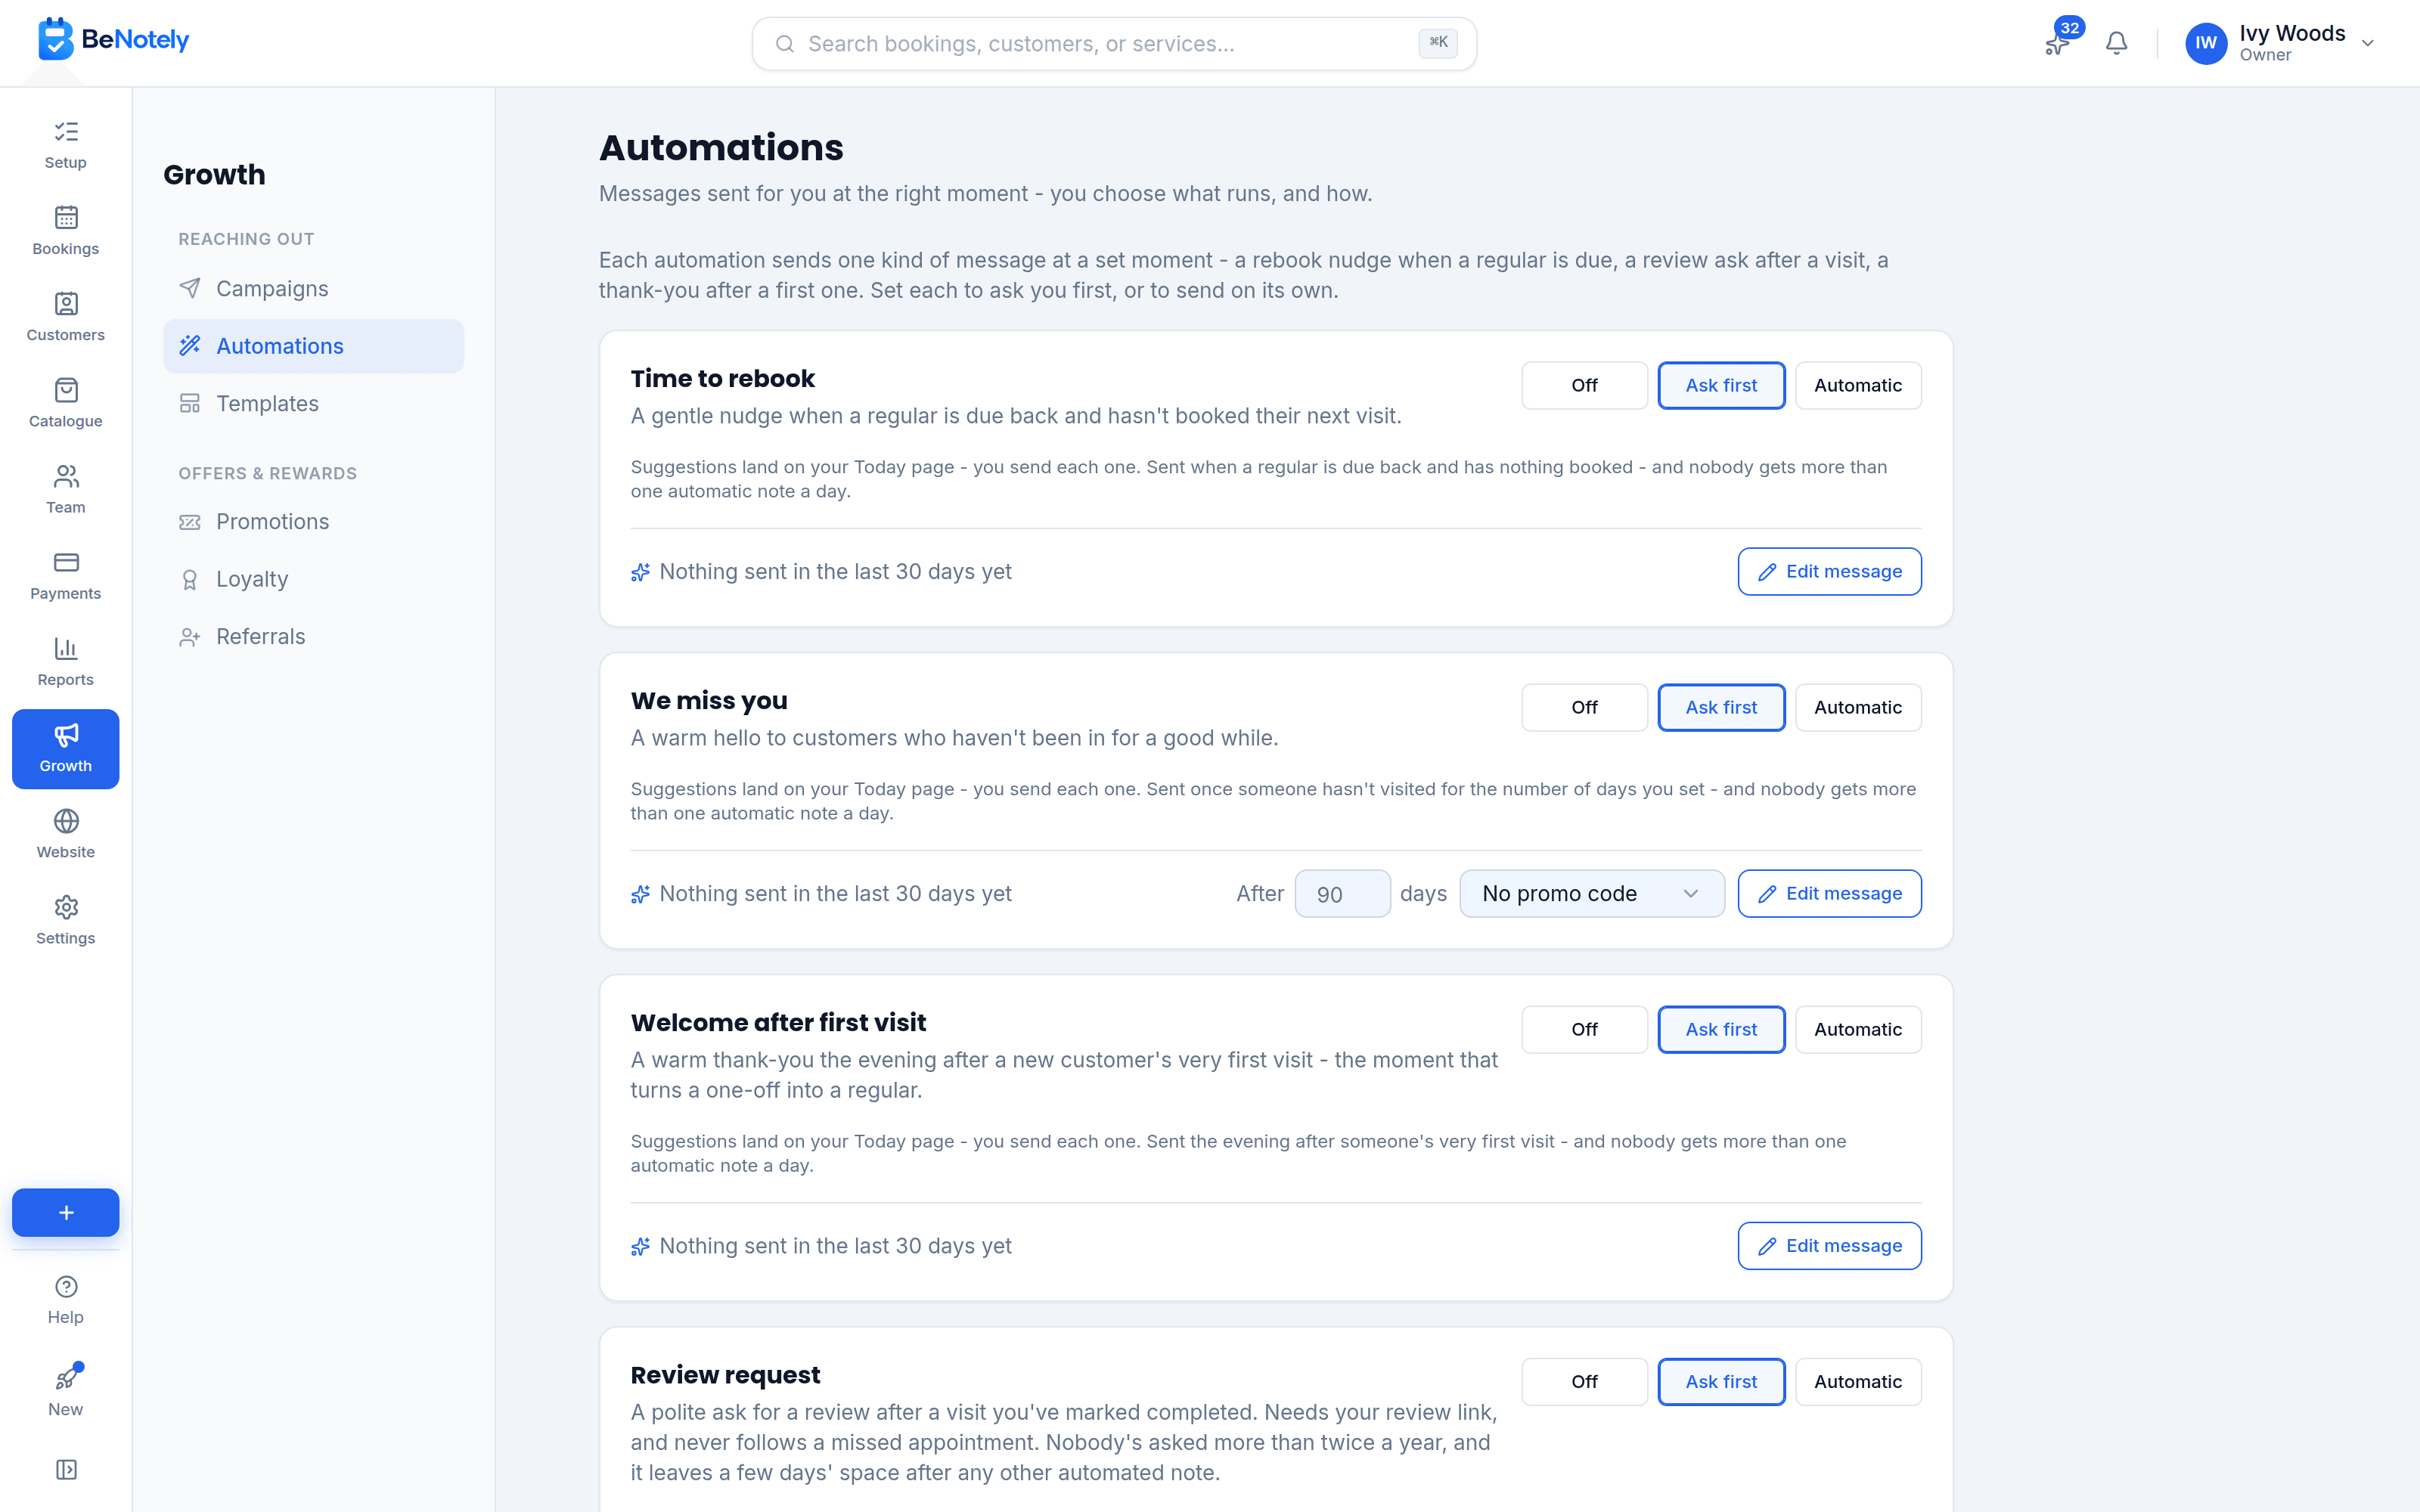Open the Bookings calendar icon

(66, 217)
